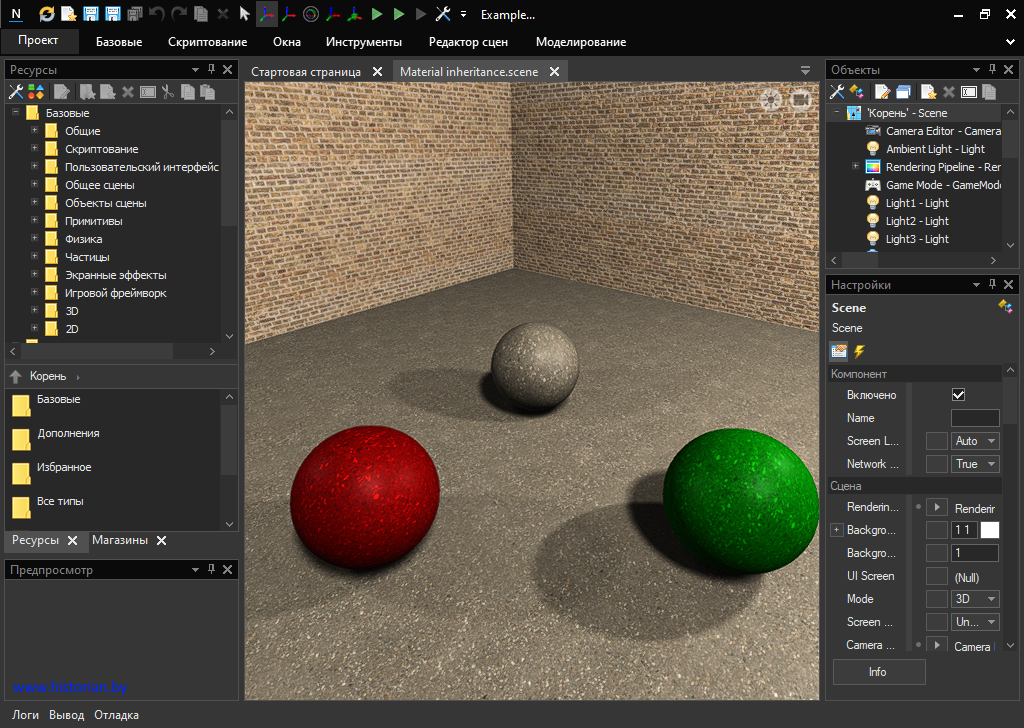The height and width of the screenshot is (728, 1024).
Task: Click the first green play button
Action: click(x=377, y=14)
